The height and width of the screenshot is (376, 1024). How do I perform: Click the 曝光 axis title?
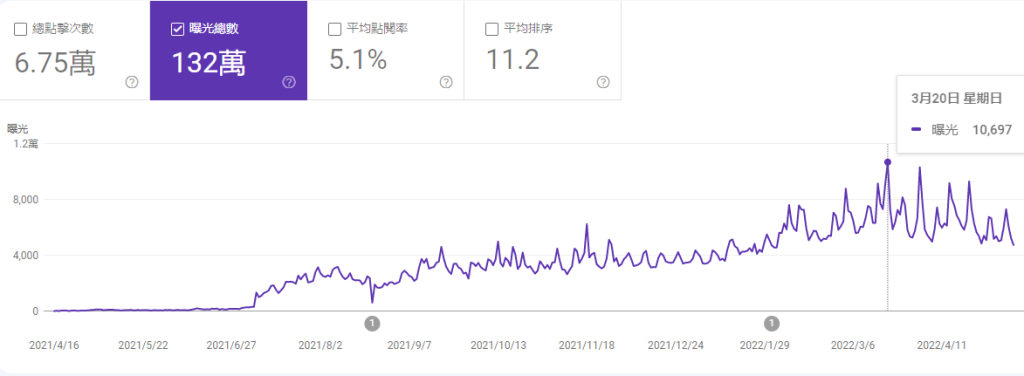tap(18, 129)
